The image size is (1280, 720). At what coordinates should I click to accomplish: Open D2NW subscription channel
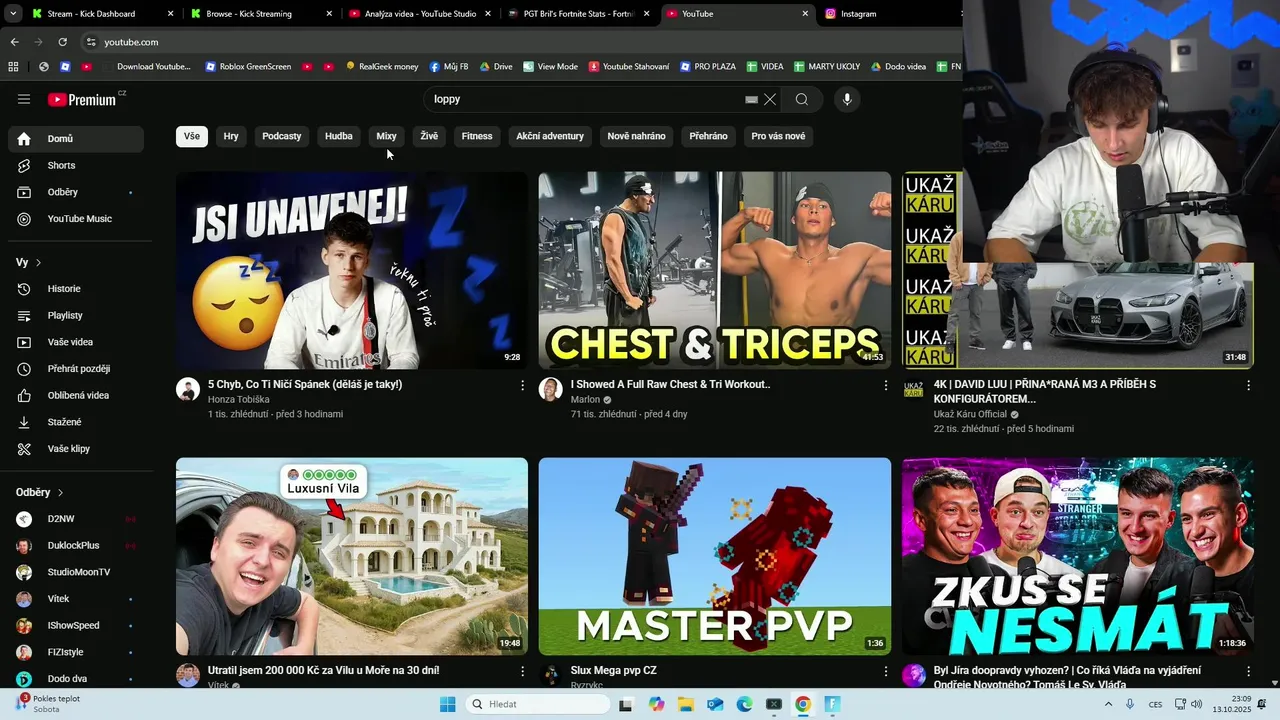click(x=76, y=519)
